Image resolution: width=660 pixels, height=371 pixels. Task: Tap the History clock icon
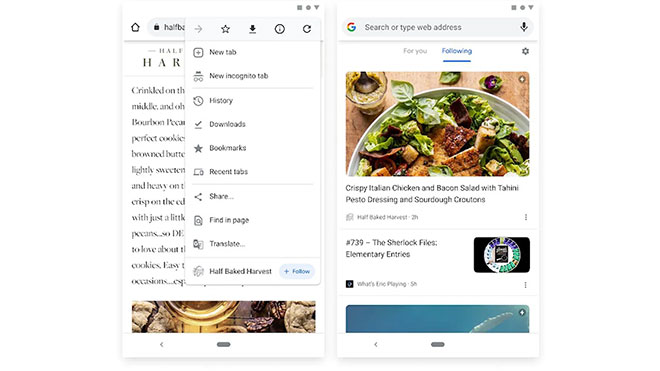tap(198, 101)
